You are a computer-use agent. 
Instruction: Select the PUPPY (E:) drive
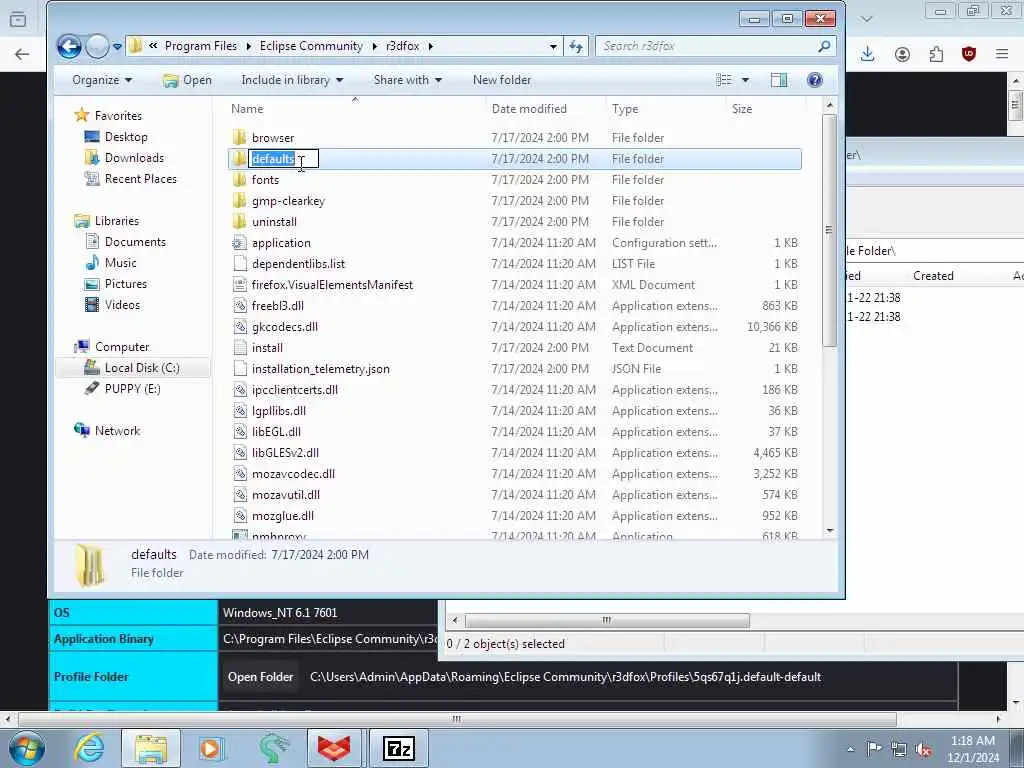(132, 389)
